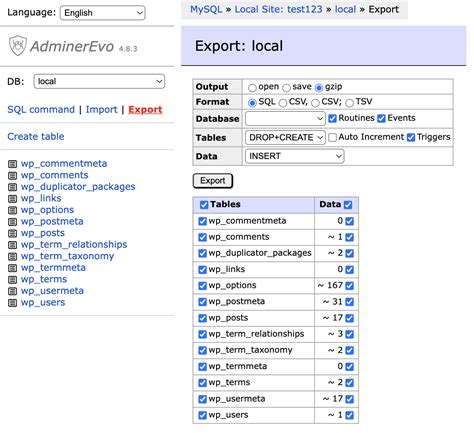Click select-data icon beside wp_usermeta in sidebar

[x=12, y=291]
